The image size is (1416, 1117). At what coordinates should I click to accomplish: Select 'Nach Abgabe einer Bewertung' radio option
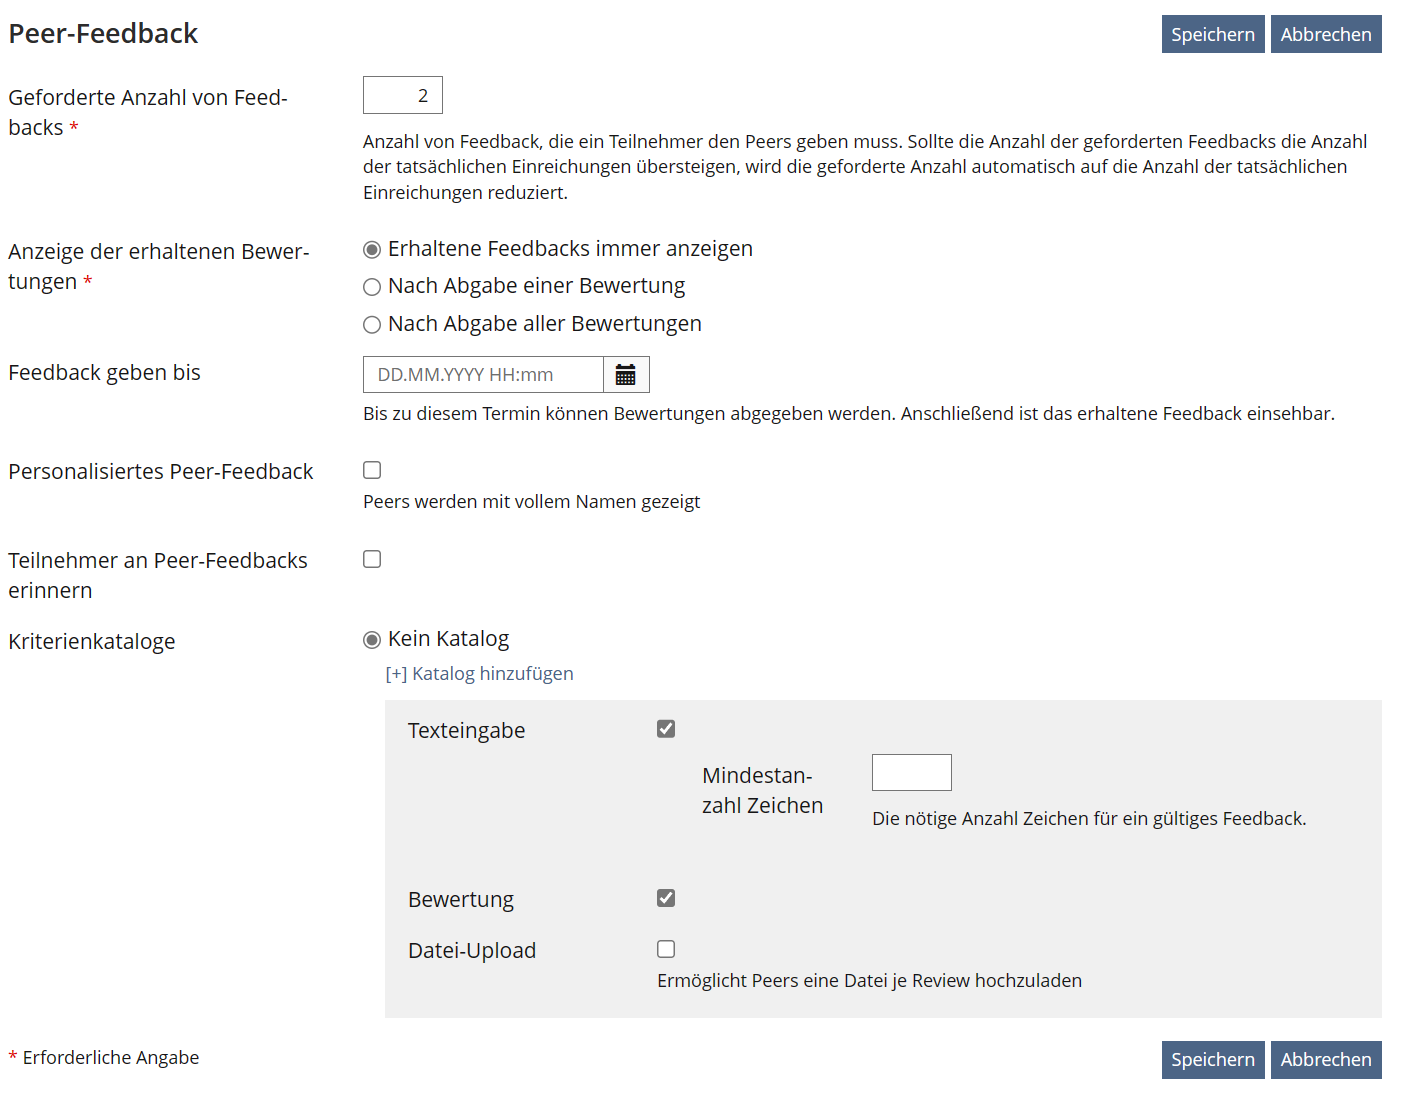(x=372, y=287)
